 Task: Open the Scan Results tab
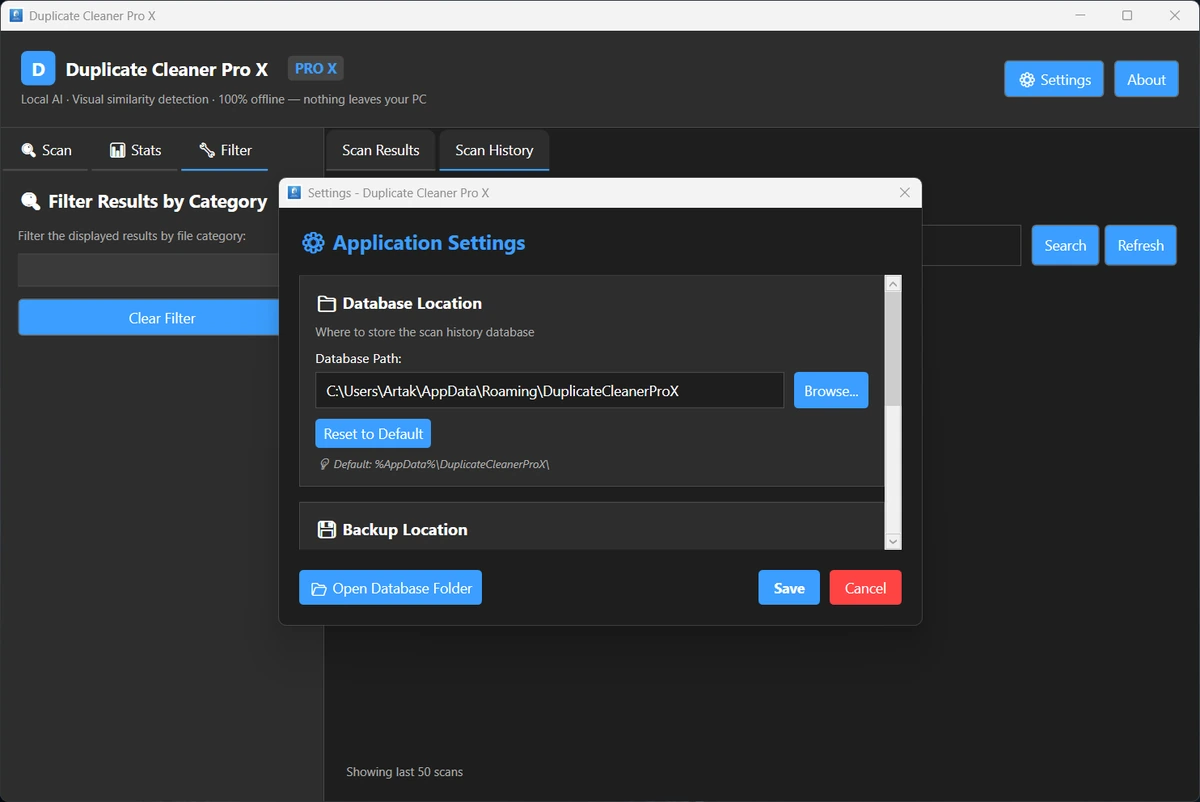[381, 150]
